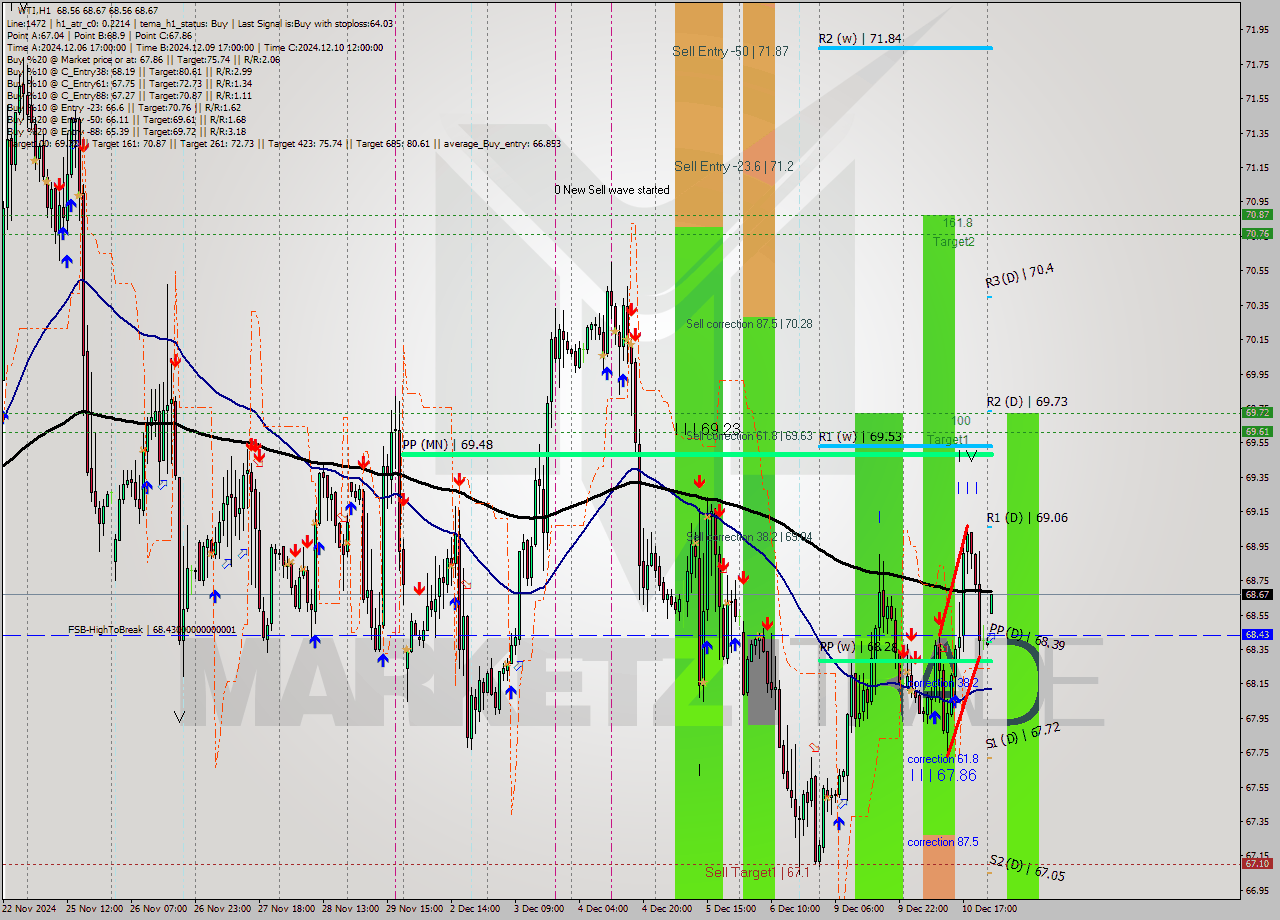Click the 'Sell correction 61.8 | 69.63' label
Screen dimensions: 1280x920
(x=749, y=436)
